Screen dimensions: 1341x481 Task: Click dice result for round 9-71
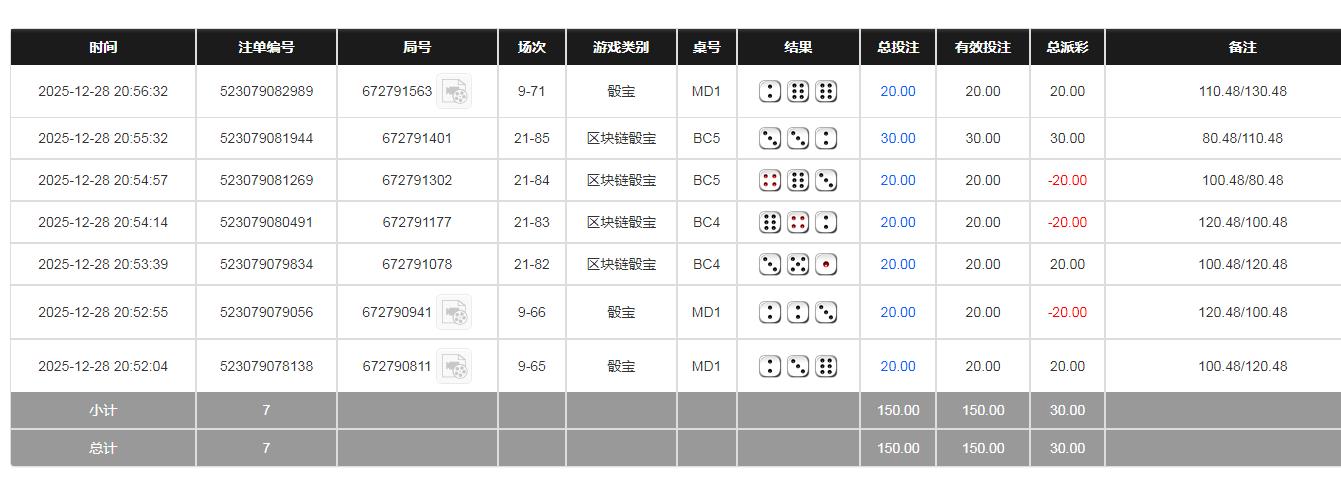pyautogui.click(x=798, y=92)
